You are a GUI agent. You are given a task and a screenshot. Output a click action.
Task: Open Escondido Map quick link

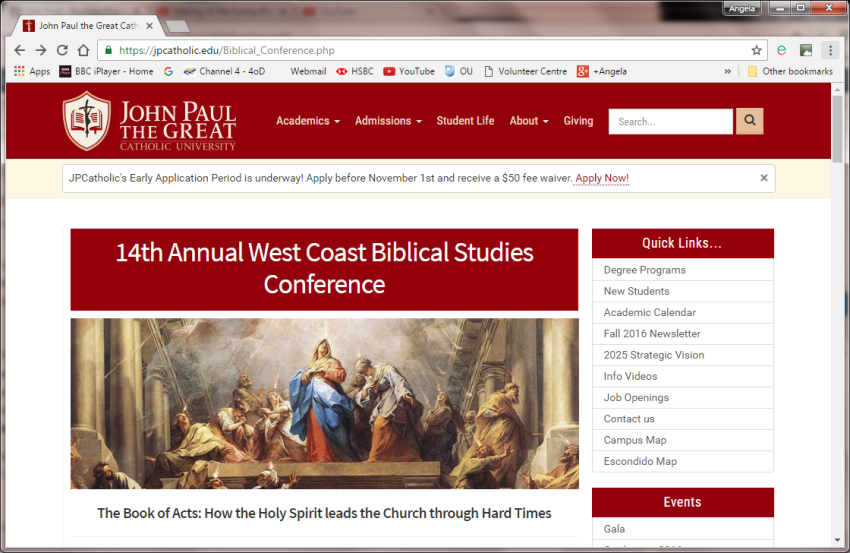(x=682, y=461)
